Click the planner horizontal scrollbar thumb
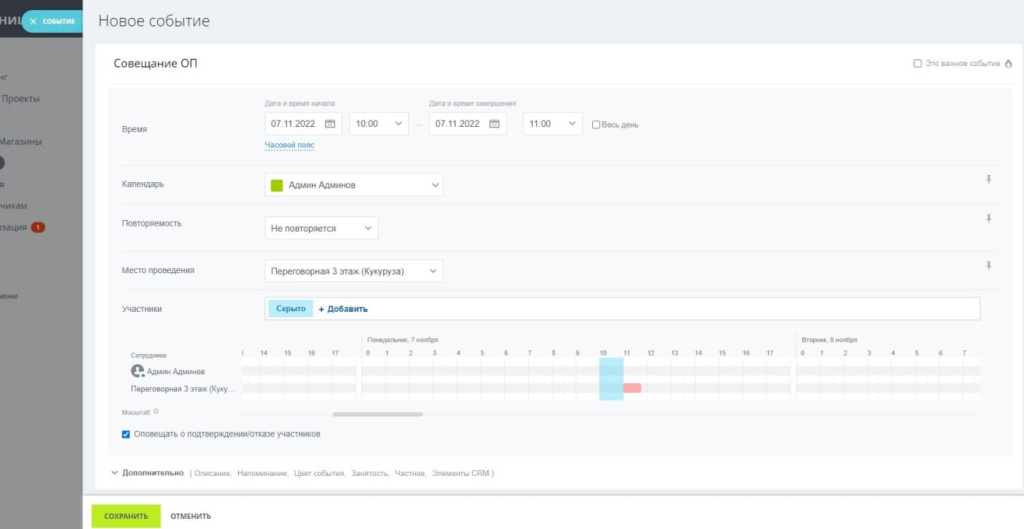The width and height of the screenshot is (1024, 529). [377, 413]
